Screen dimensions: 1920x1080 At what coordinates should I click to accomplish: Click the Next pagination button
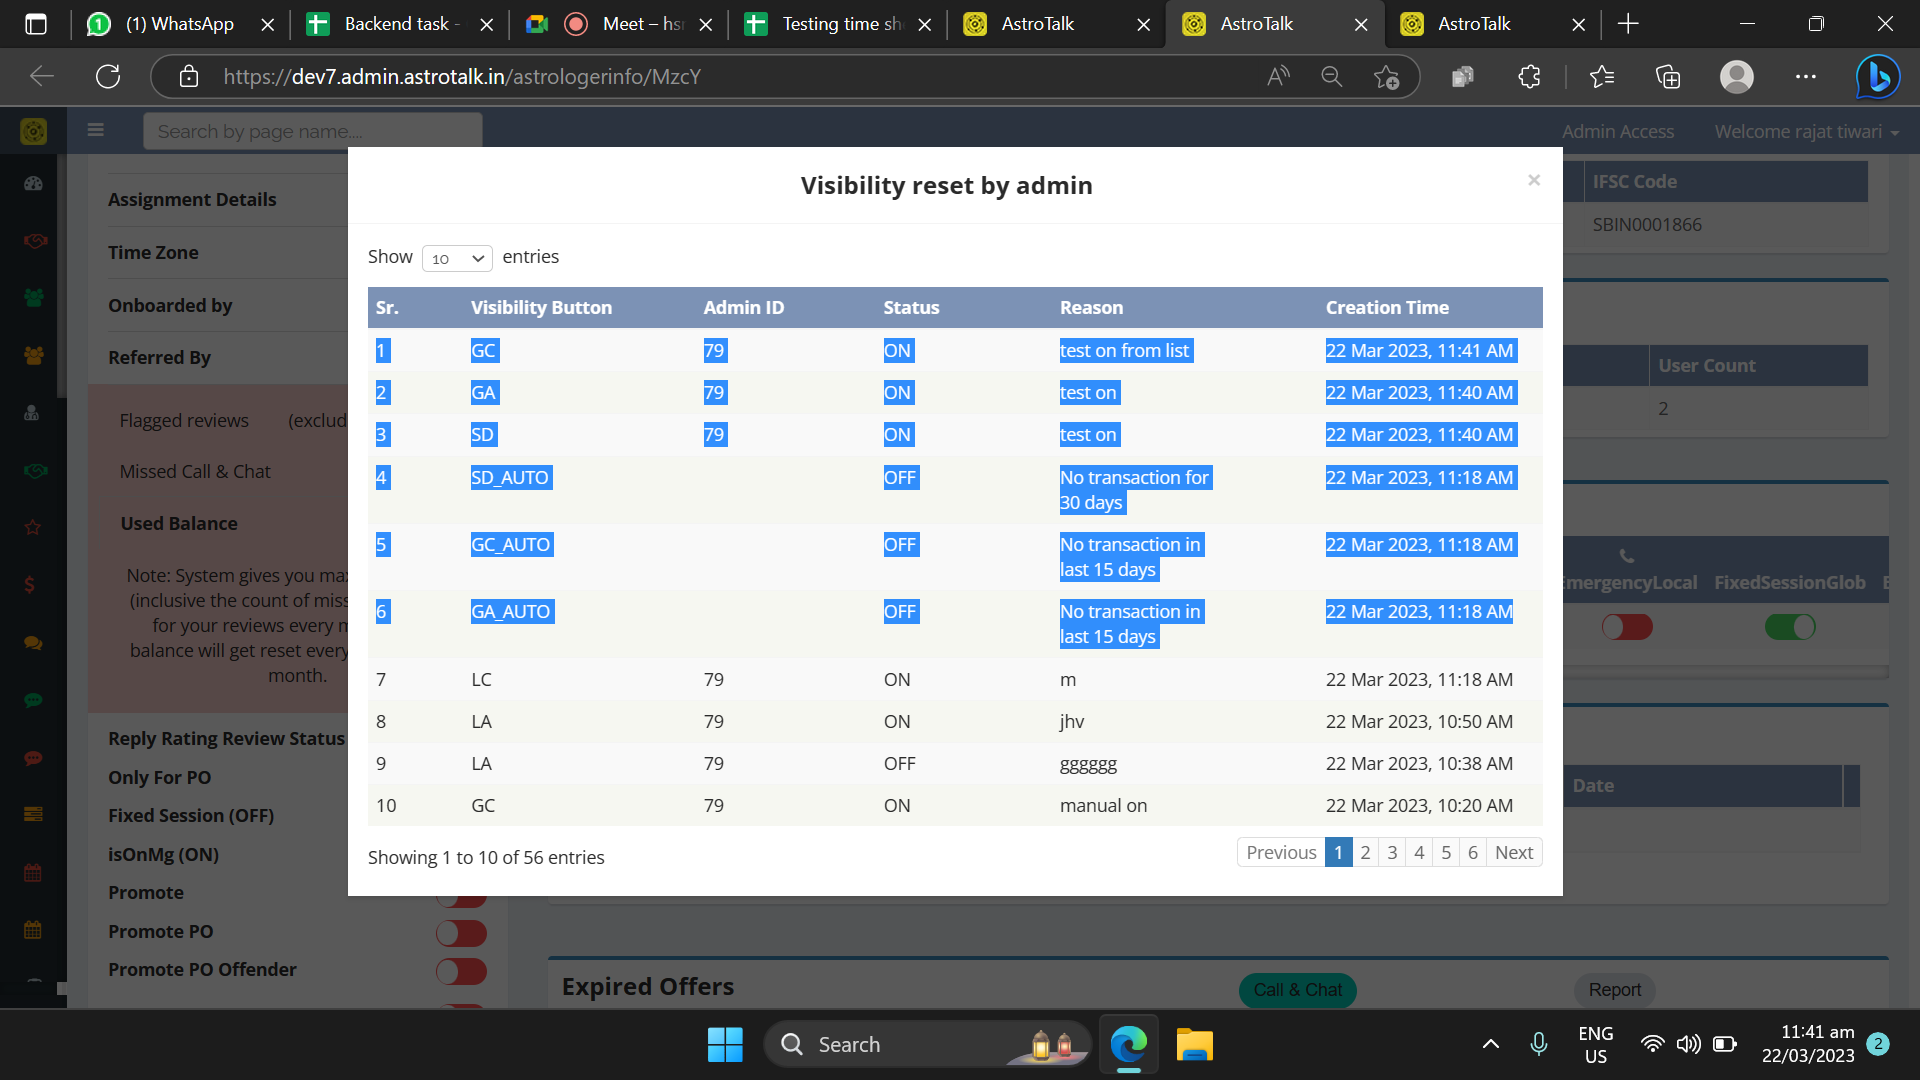pos(1513,852)
